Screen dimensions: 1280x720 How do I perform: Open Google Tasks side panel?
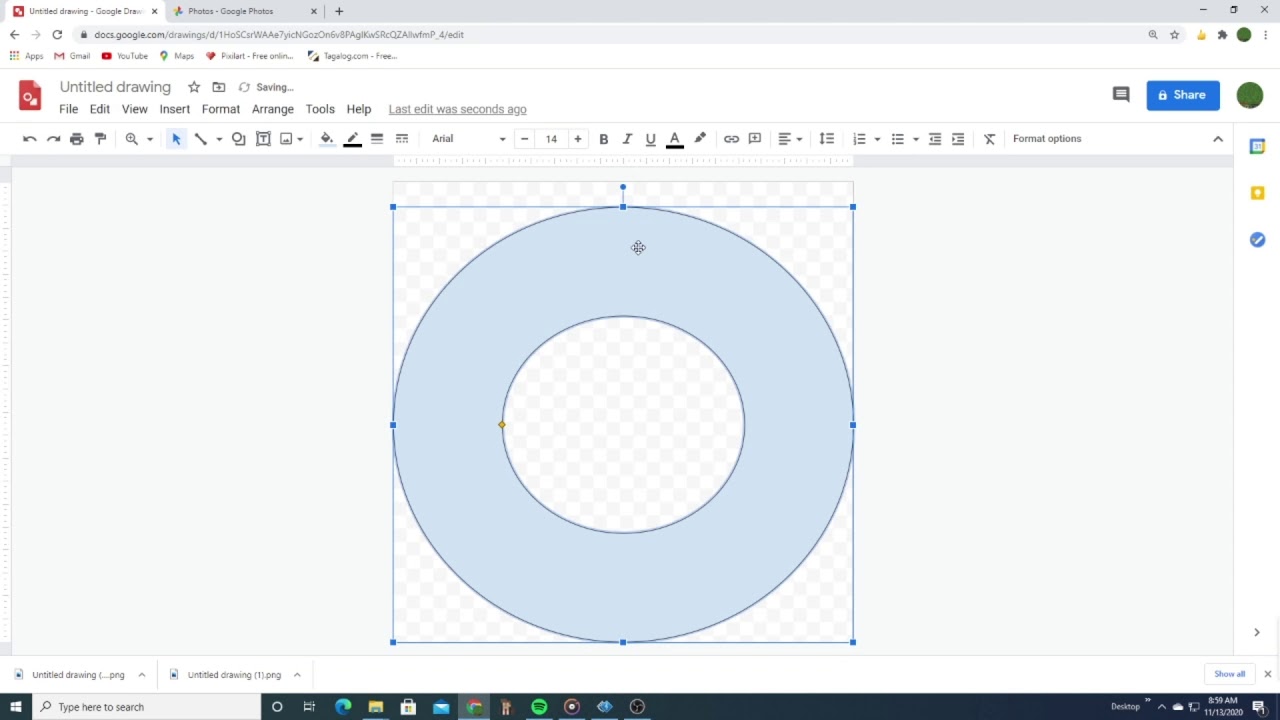pos(1258,240)
